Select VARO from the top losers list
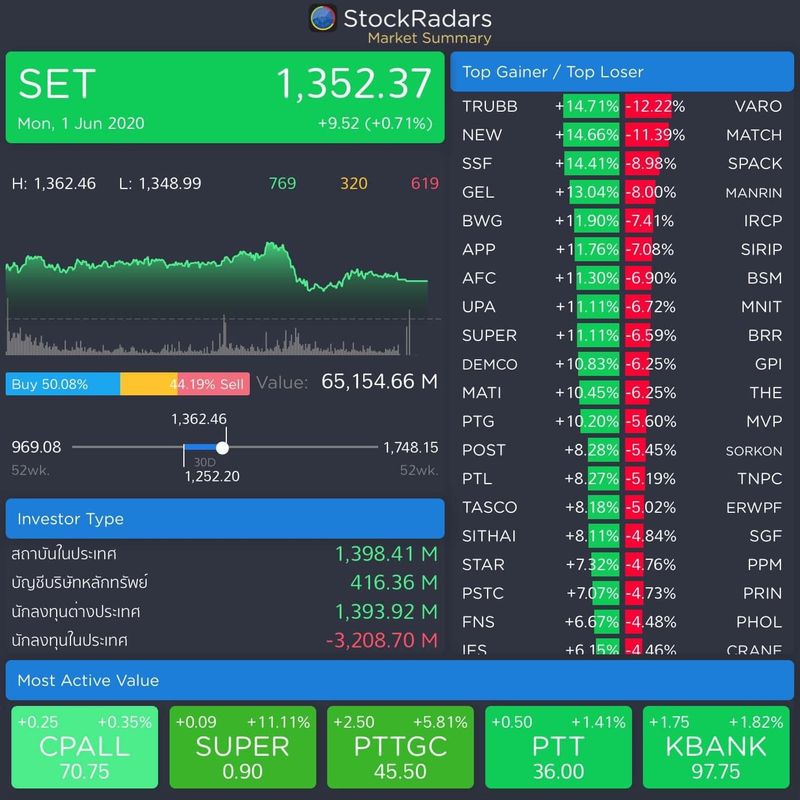Screen dimensions: 800x800 [759, 106]
